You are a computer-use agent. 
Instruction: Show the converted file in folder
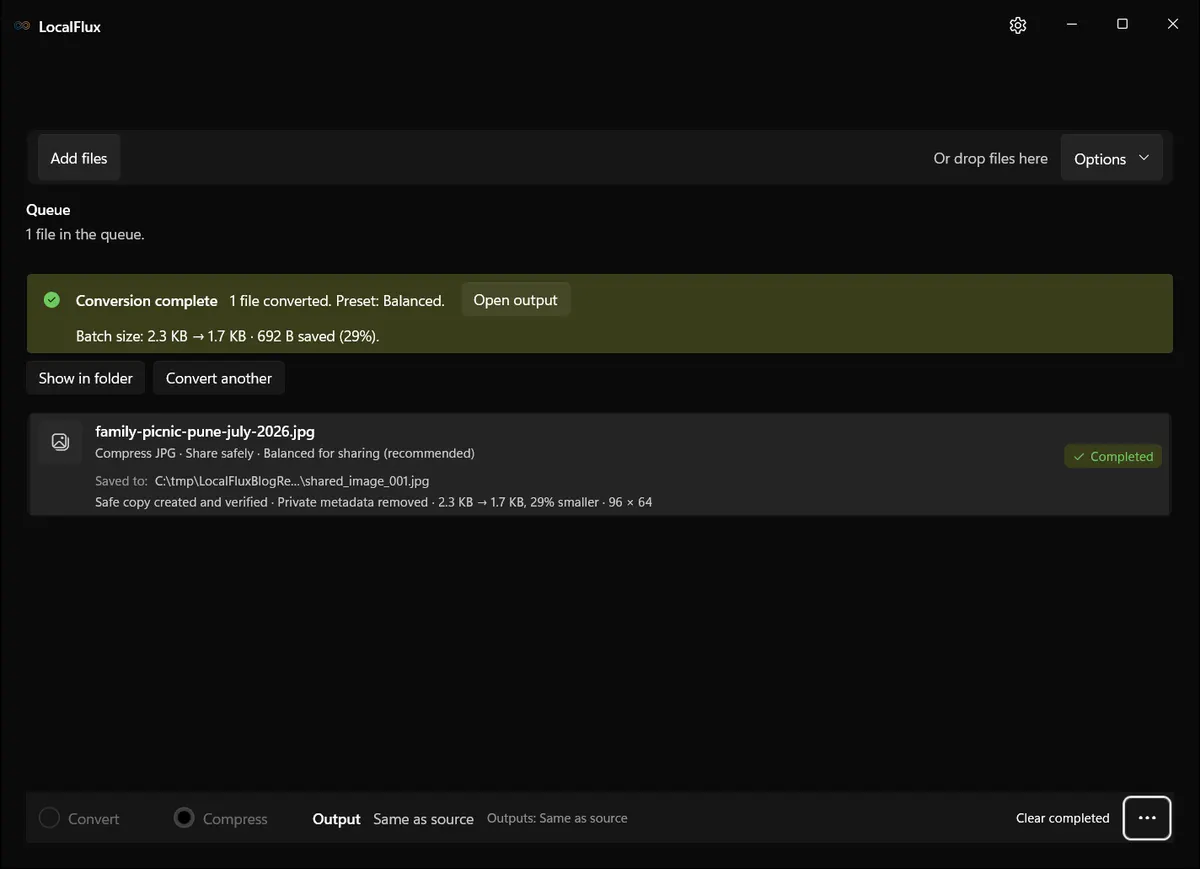pyautogui.click(x=86, y=378)
